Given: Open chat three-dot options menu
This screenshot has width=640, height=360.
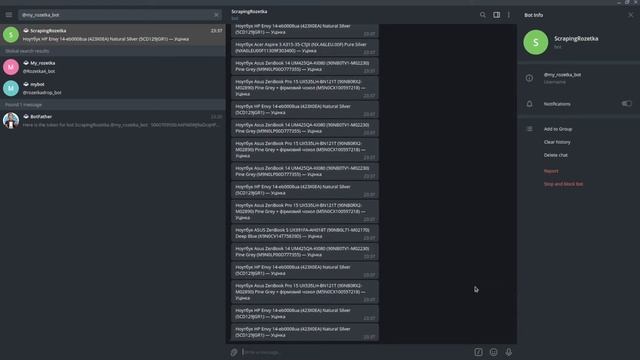Looking at the screenshot, I should tap(509, 15).
